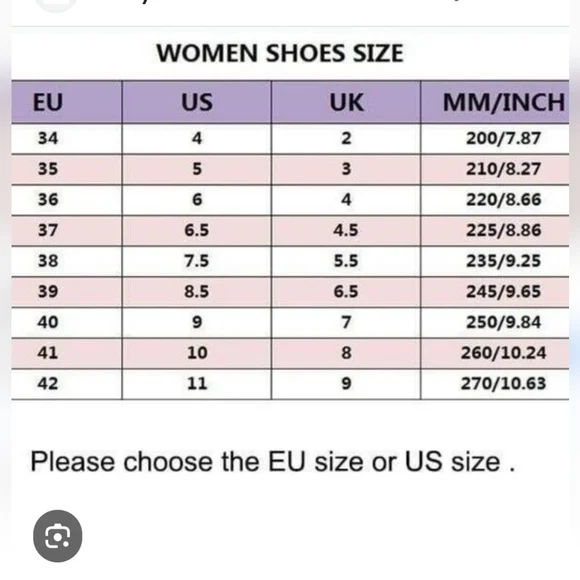
Task: Select the UK column header
Action: point(346,102)
